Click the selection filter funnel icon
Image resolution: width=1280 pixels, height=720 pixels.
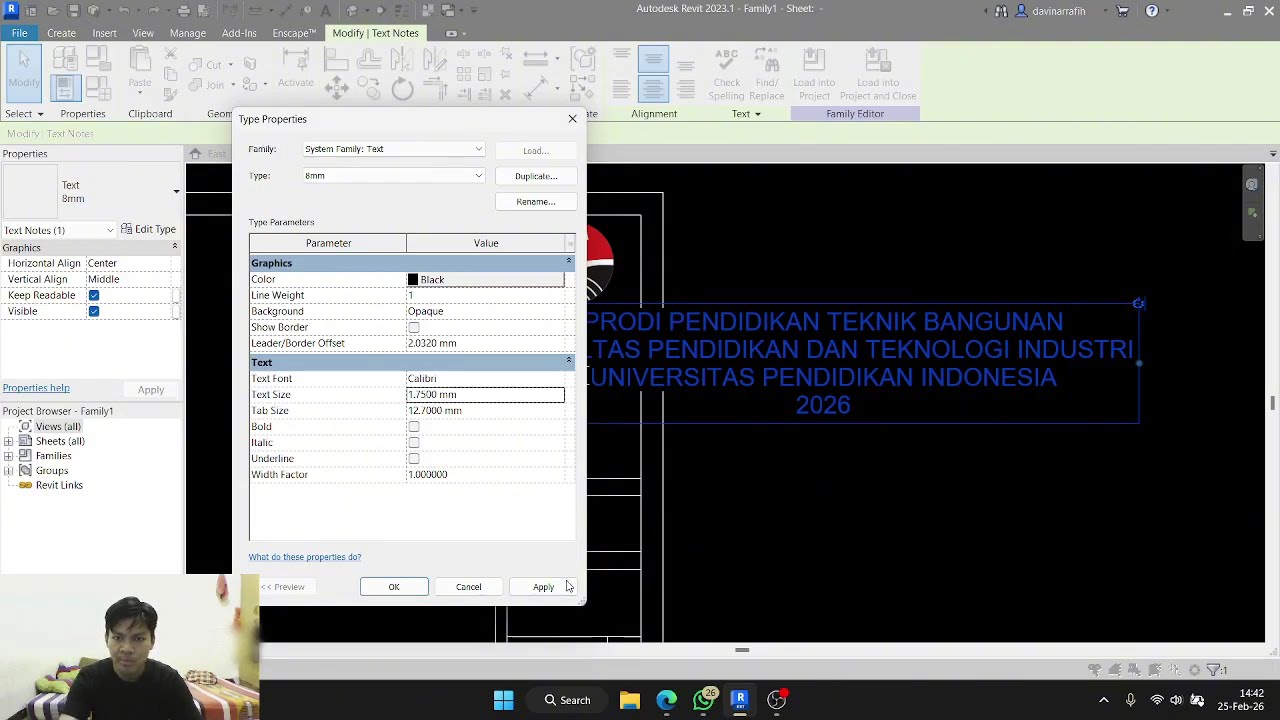1214,670
